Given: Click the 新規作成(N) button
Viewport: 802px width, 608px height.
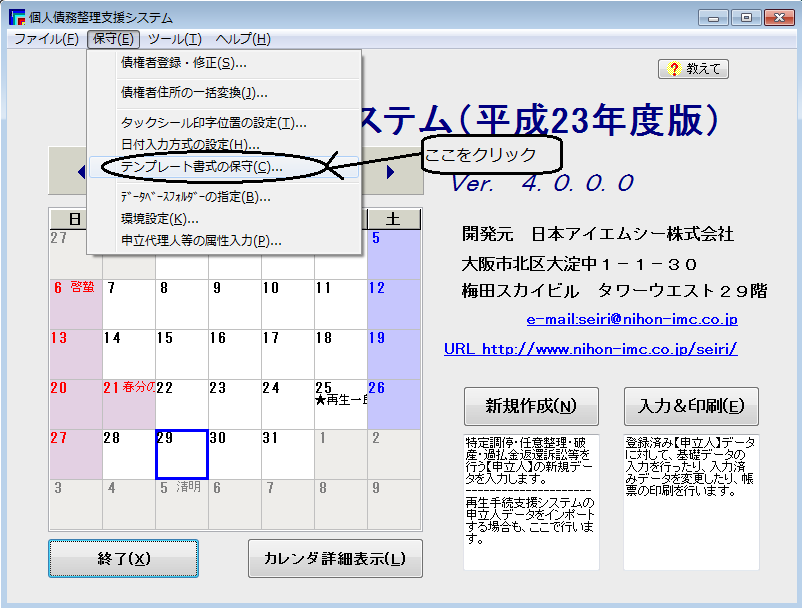Looking at the screenshot, I should click(531, 406).
